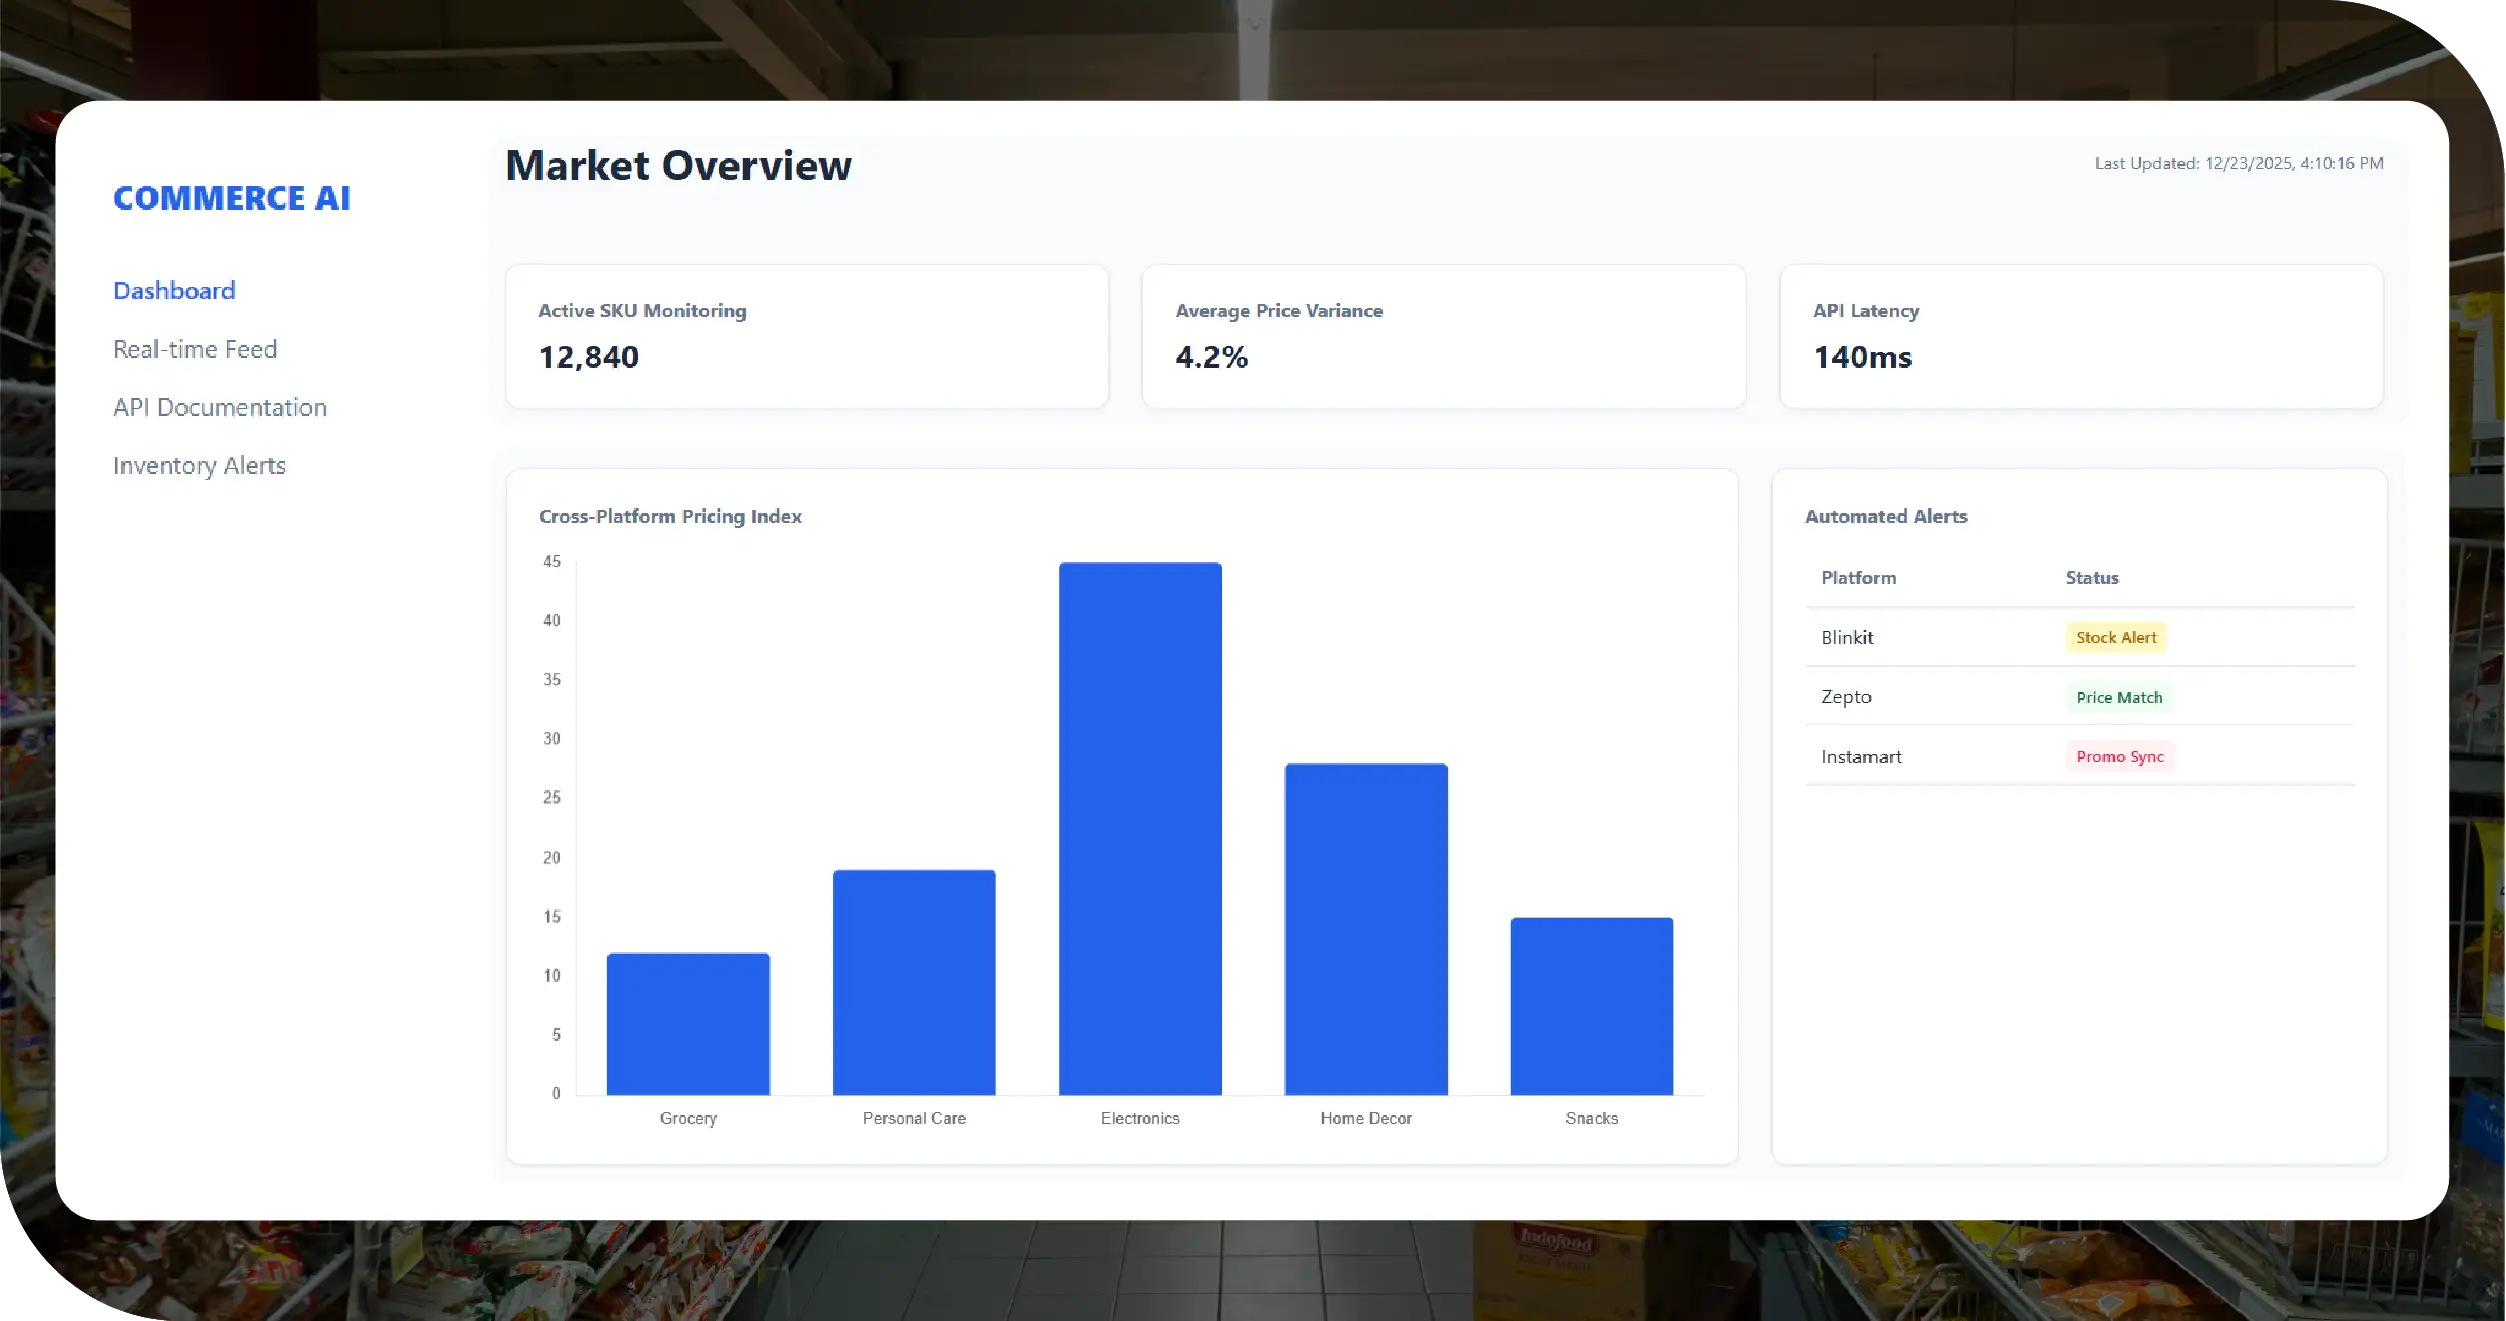Click the Price Match status badge

pos(2119,698)
